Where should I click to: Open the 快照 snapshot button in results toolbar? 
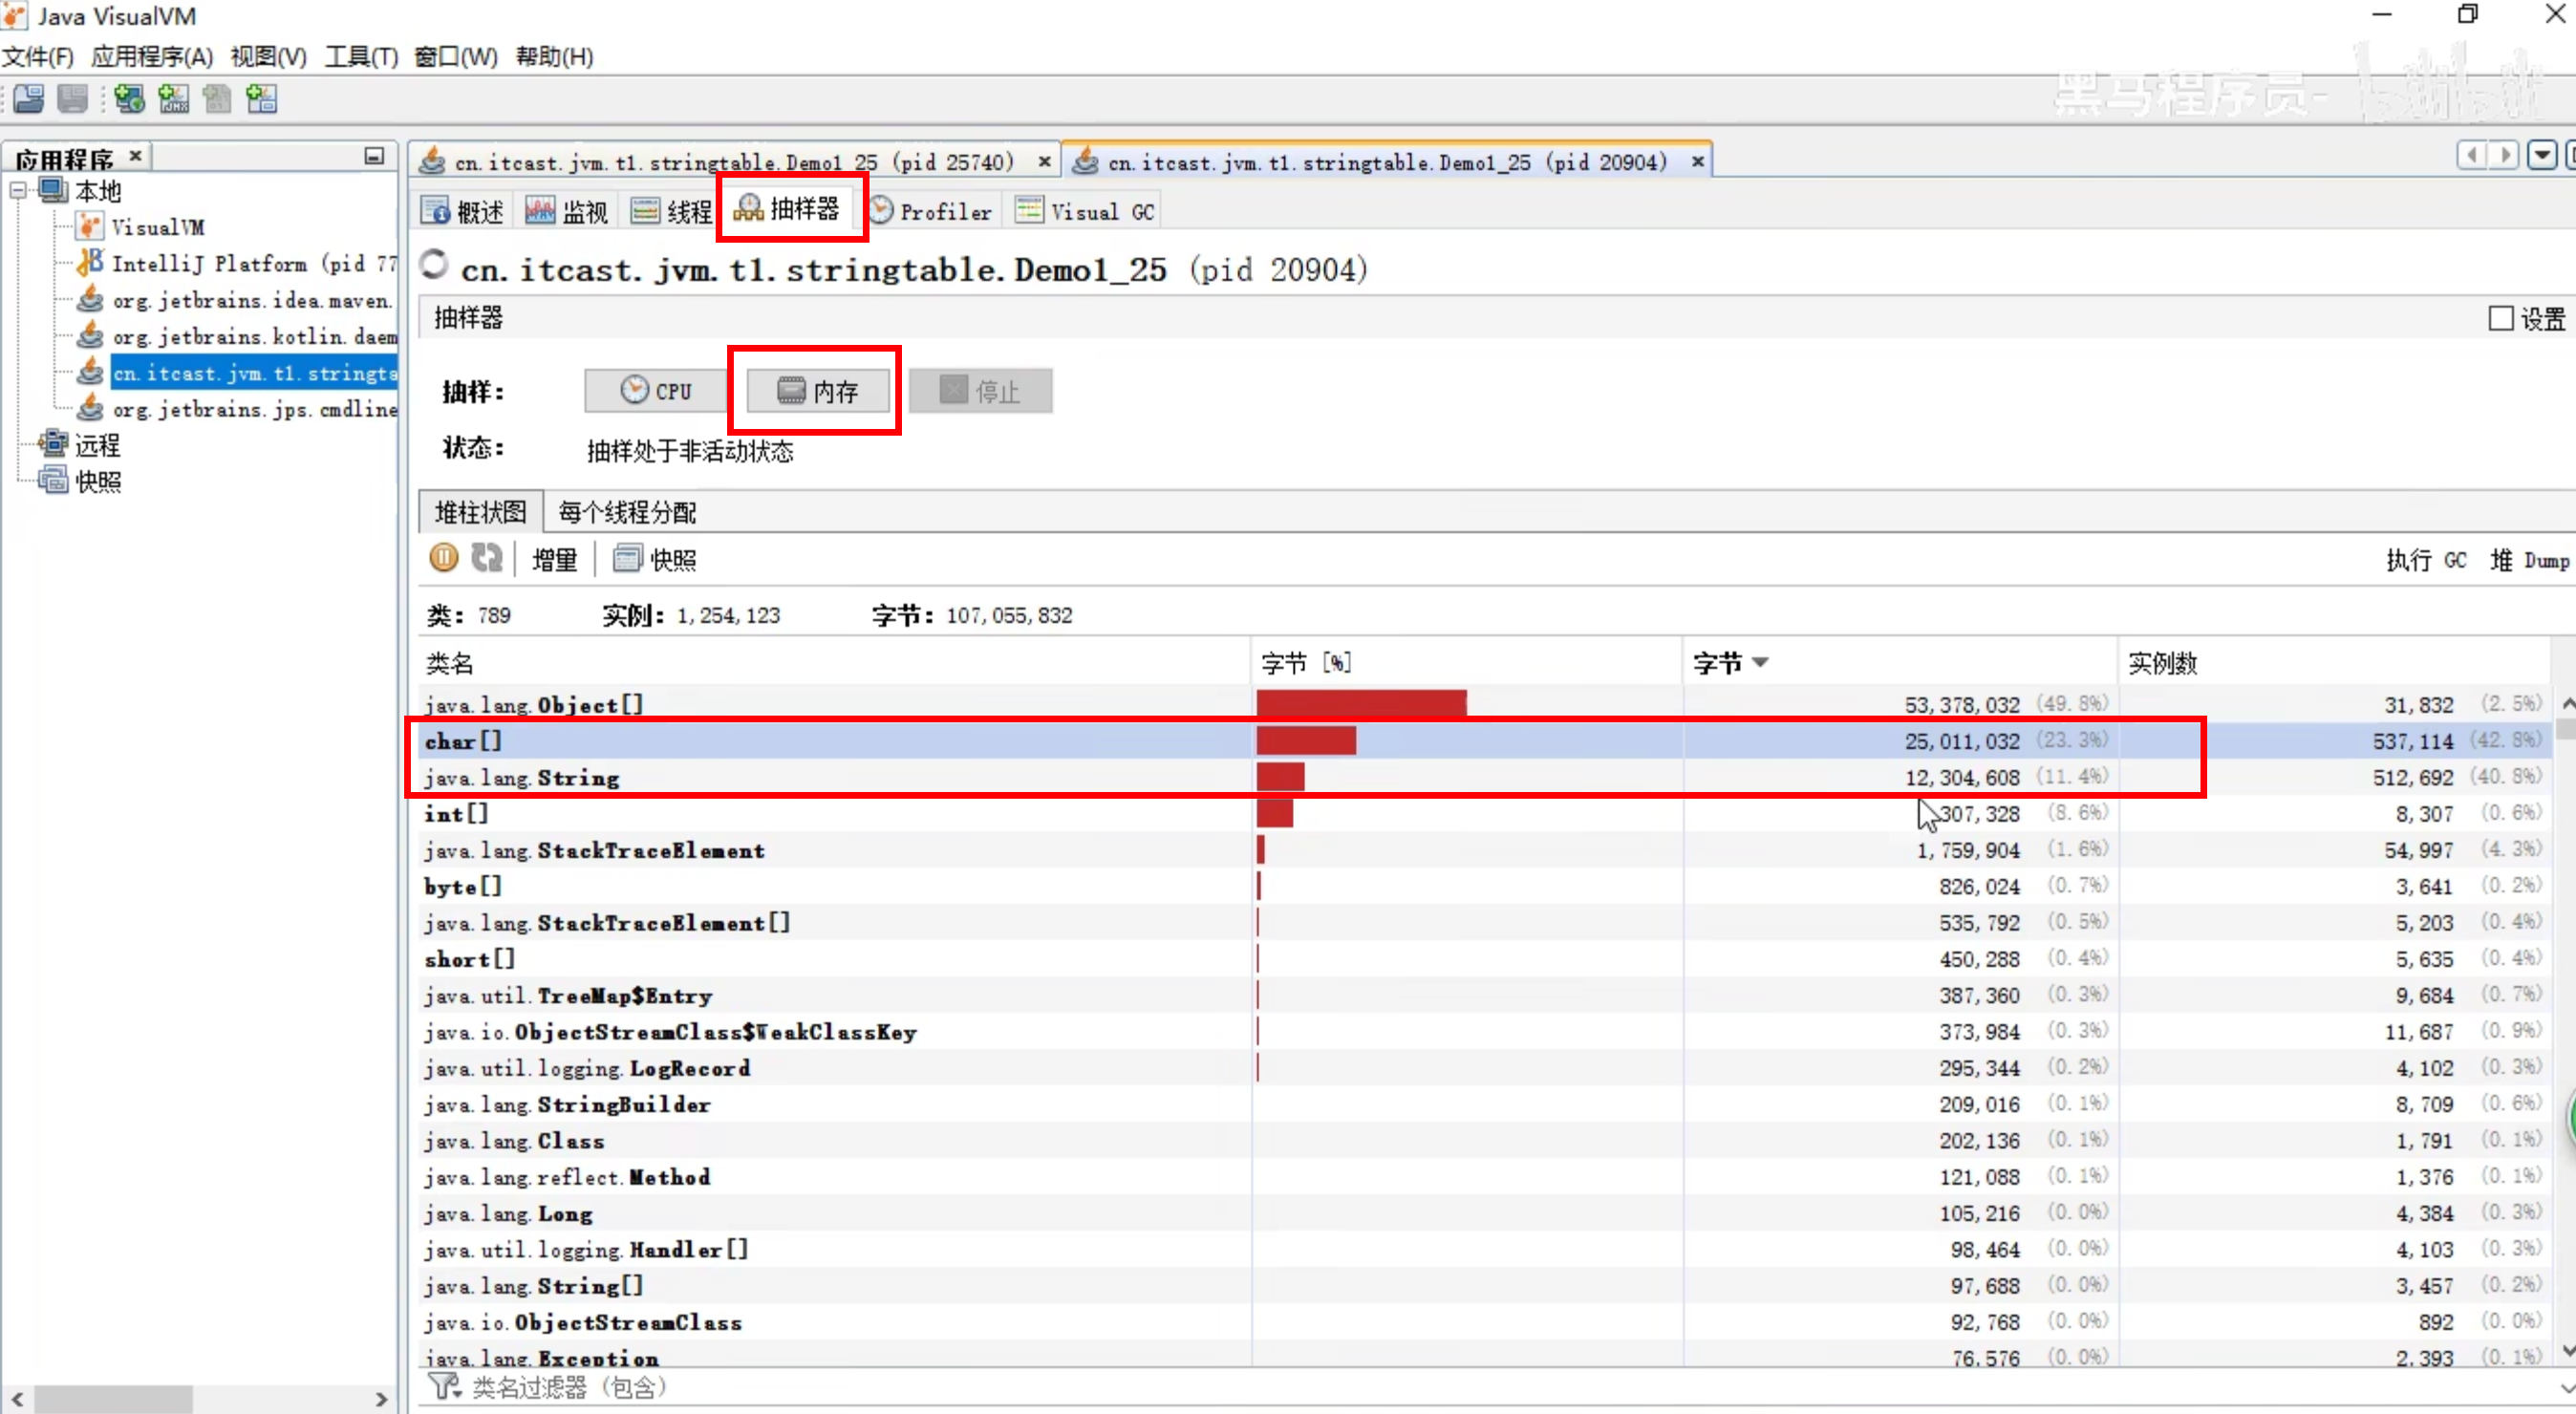click(656, 559)
